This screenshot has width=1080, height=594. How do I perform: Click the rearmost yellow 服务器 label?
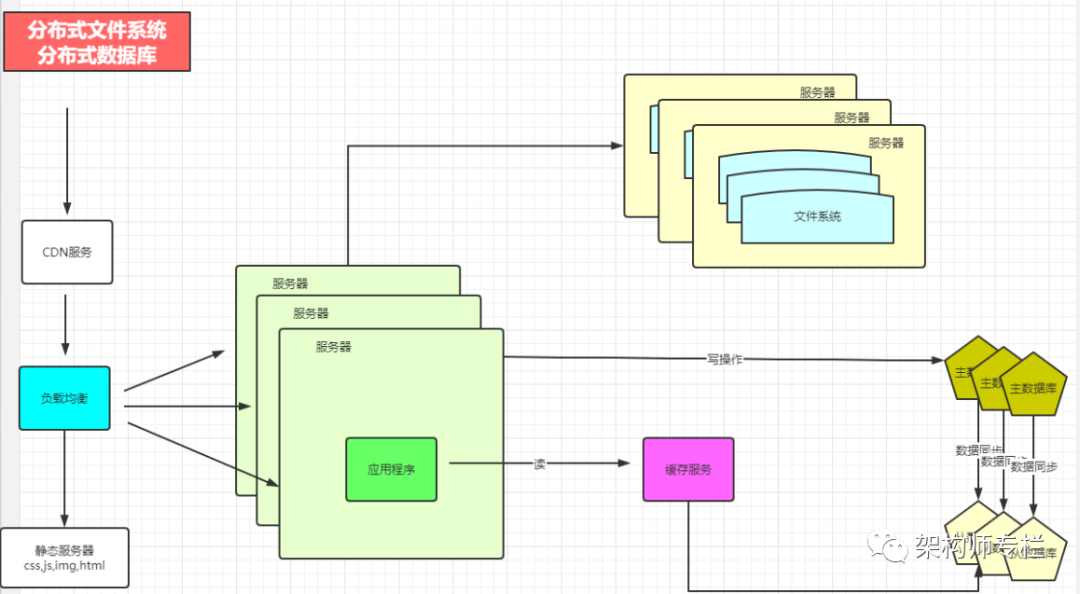point(818,92)
